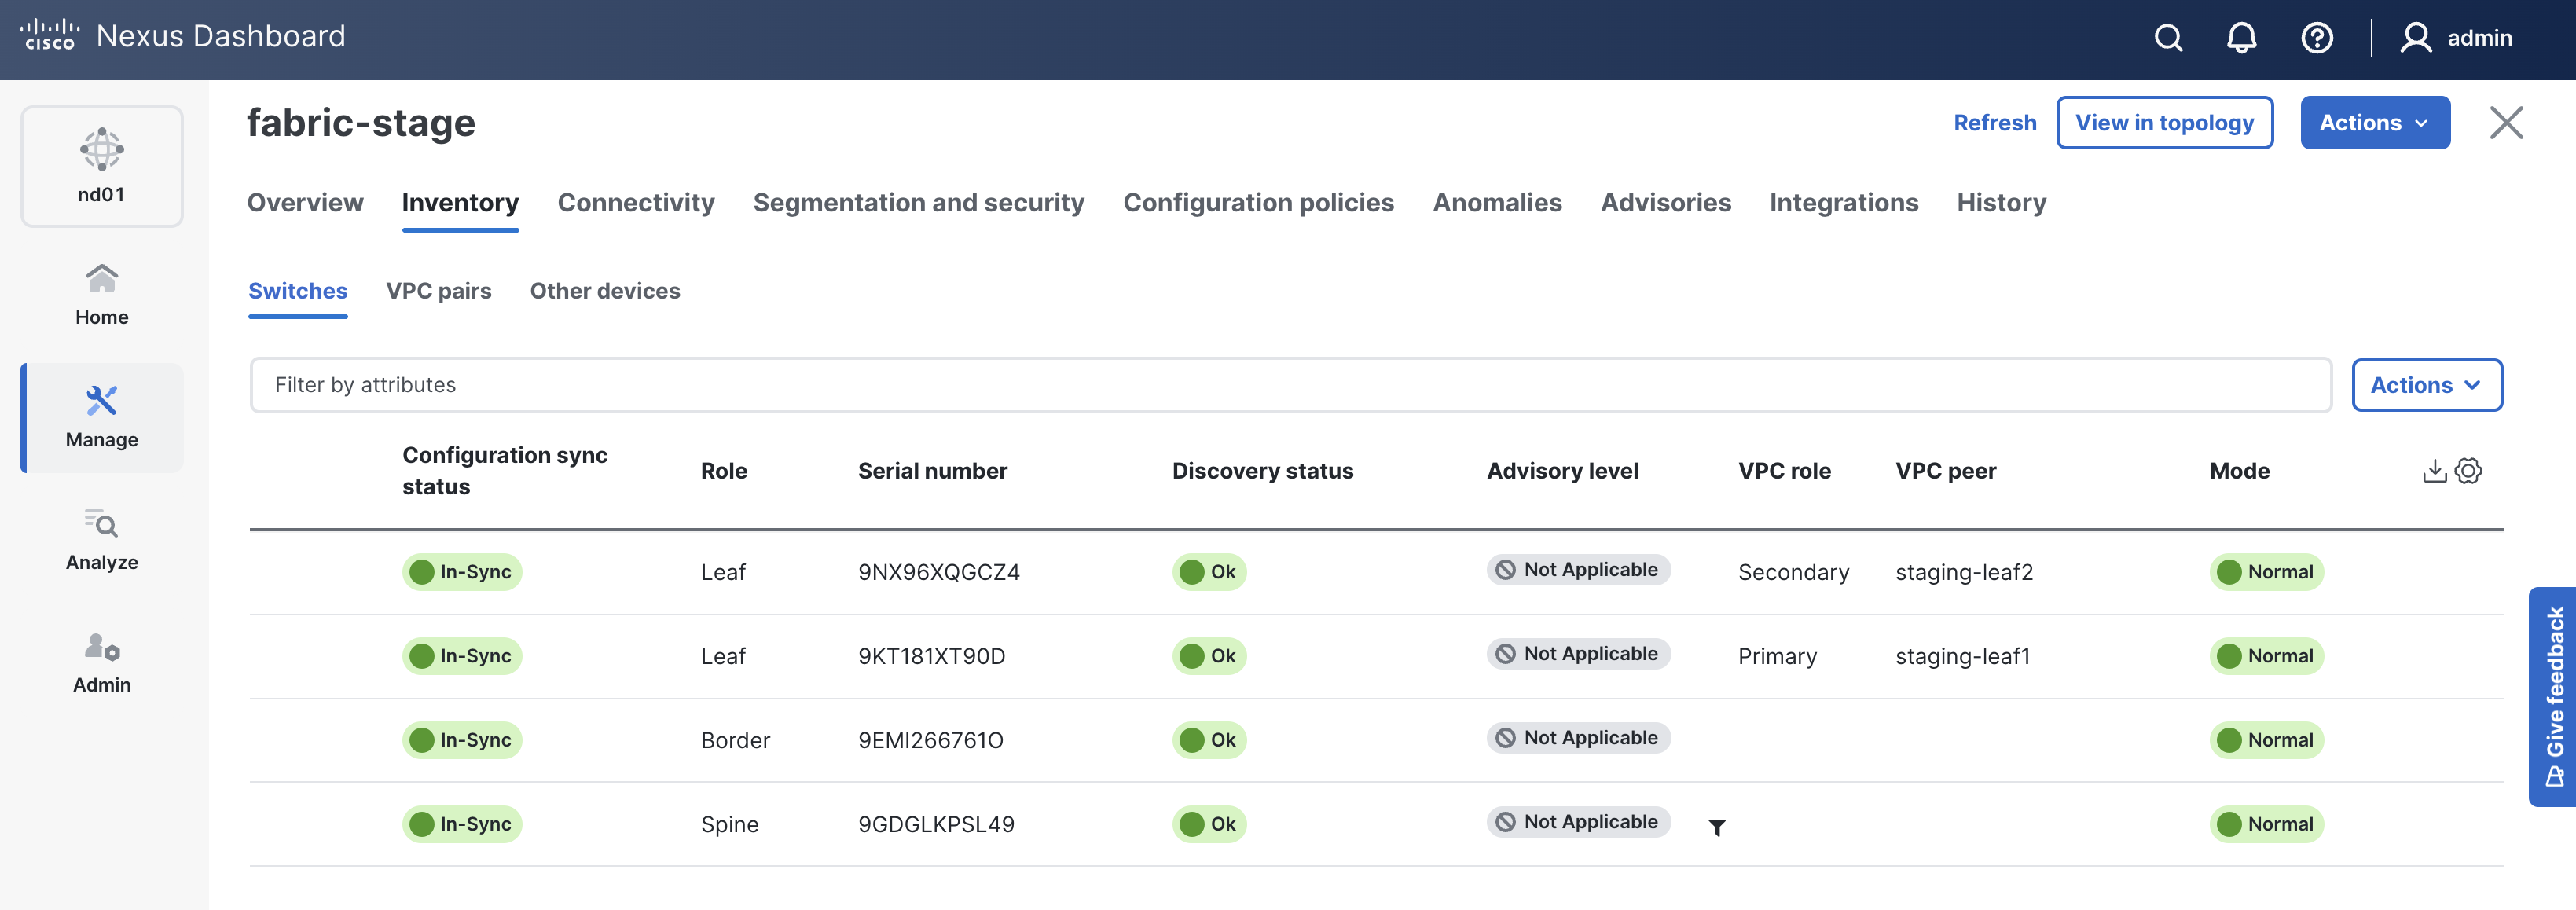The height and width of the screenshot is (910, 2576).
Task: Switch to the Anomalies tab
Action: tap(1496, 203)
